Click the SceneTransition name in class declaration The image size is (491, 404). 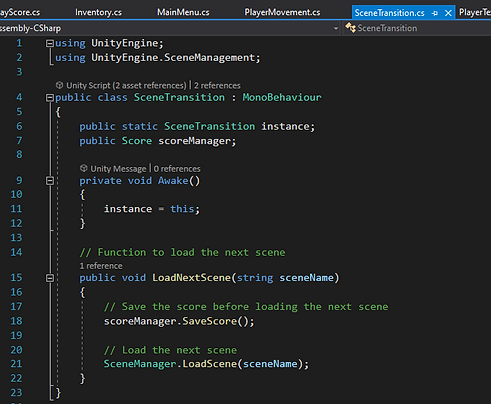click(x=179, y=97)
